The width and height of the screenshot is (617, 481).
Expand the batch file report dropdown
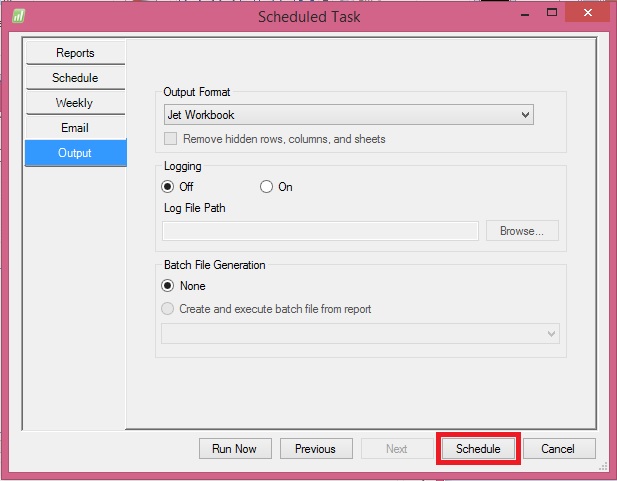click(x=360, y=333)
